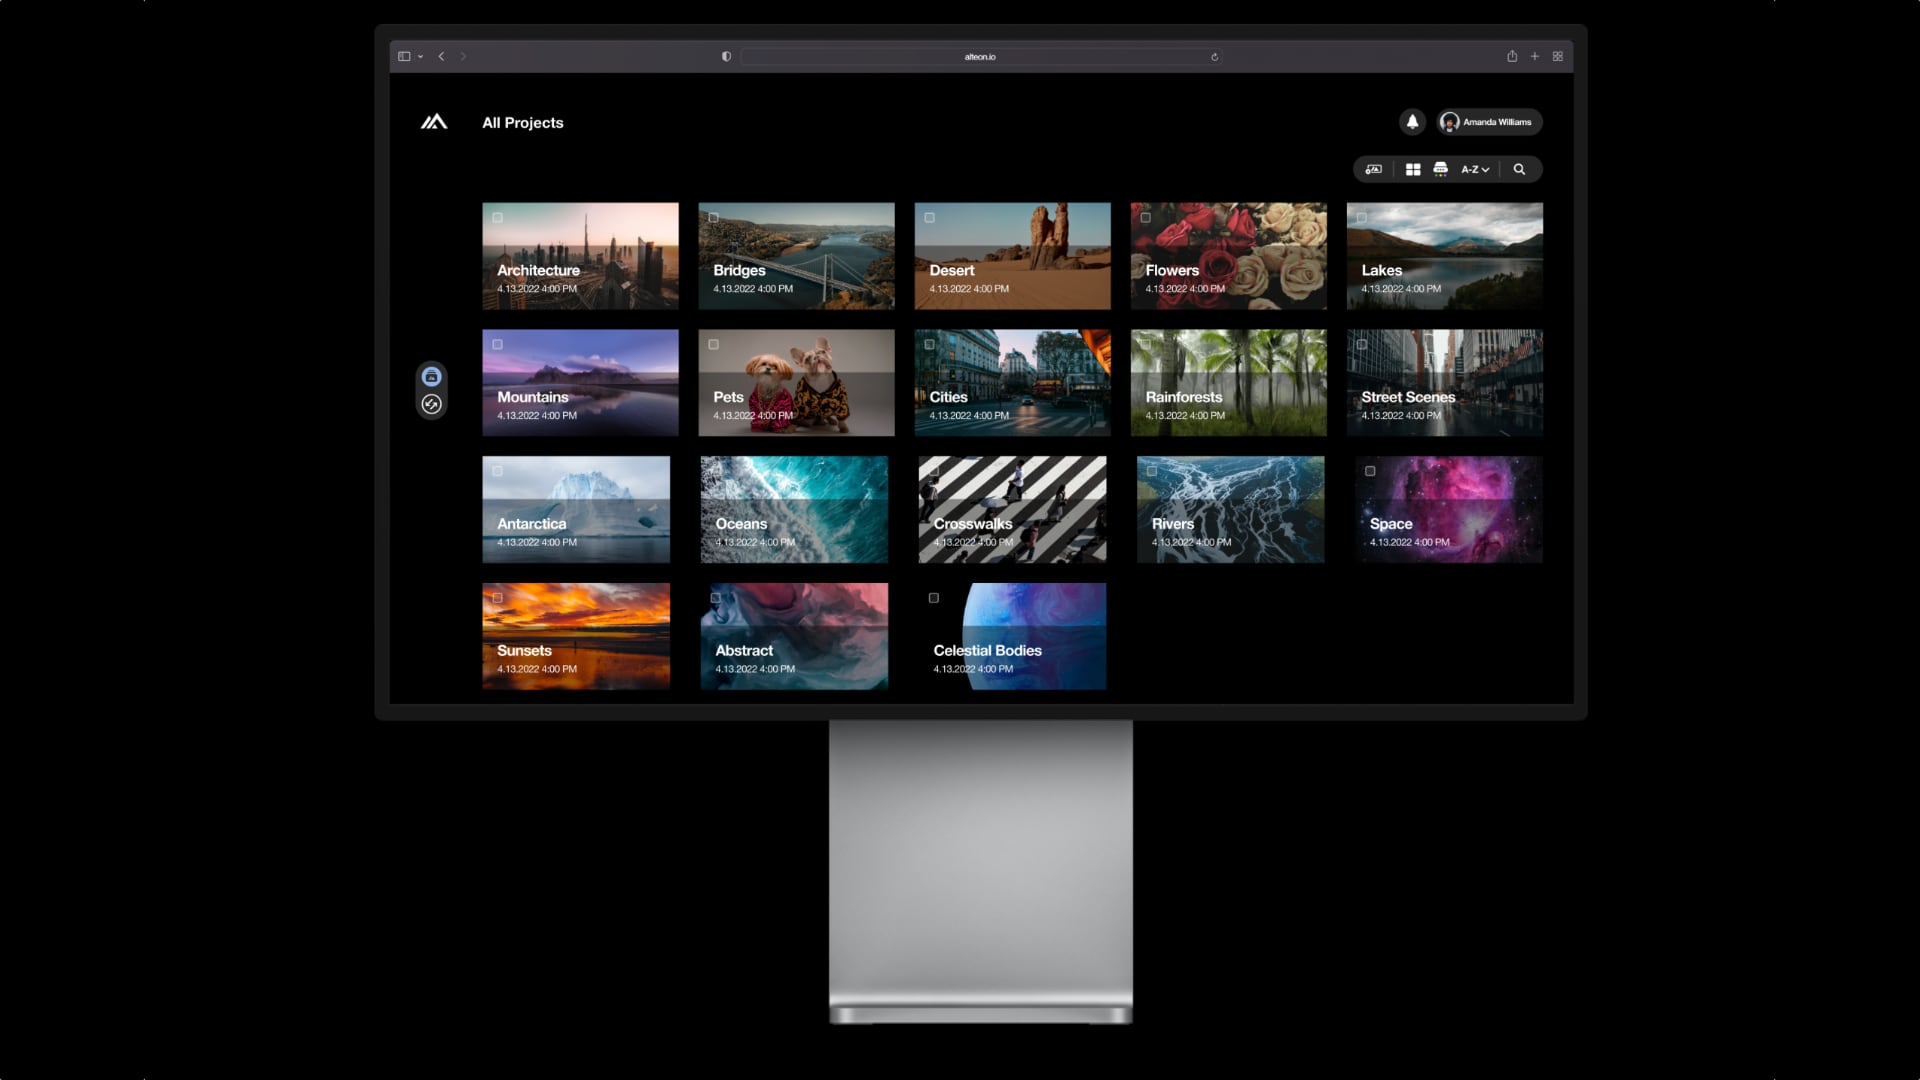Click the storage drive filter icon
This screenshot has height=1080, width=1920.
(1440, 170)
